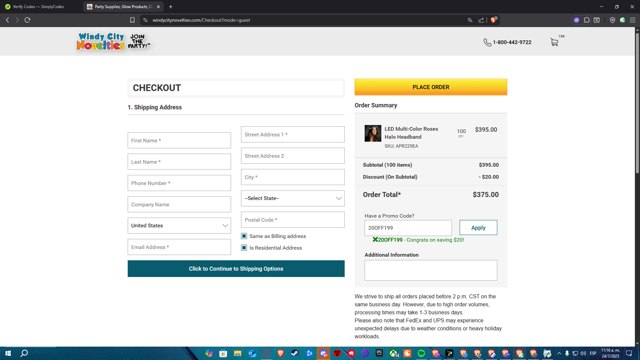This screenshot has height=360, width=640.
Task: Click the Postal Code field
Action: point(293,220)
